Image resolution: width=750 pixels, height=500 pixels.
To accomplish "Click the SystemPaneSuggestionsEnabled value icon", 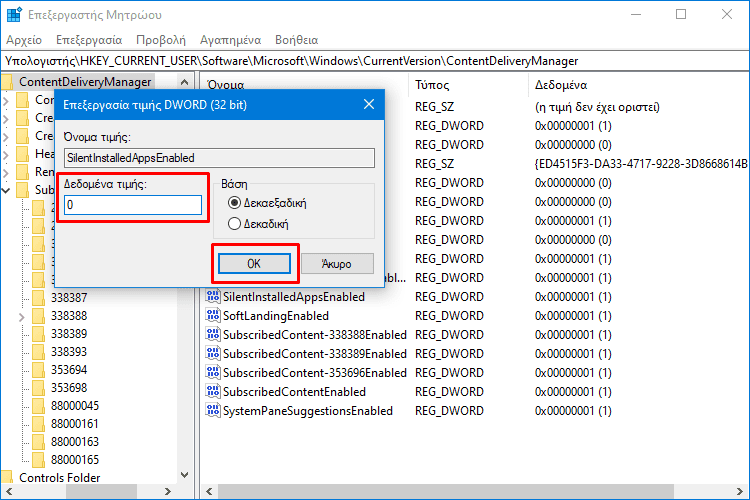I will (213, 410).
